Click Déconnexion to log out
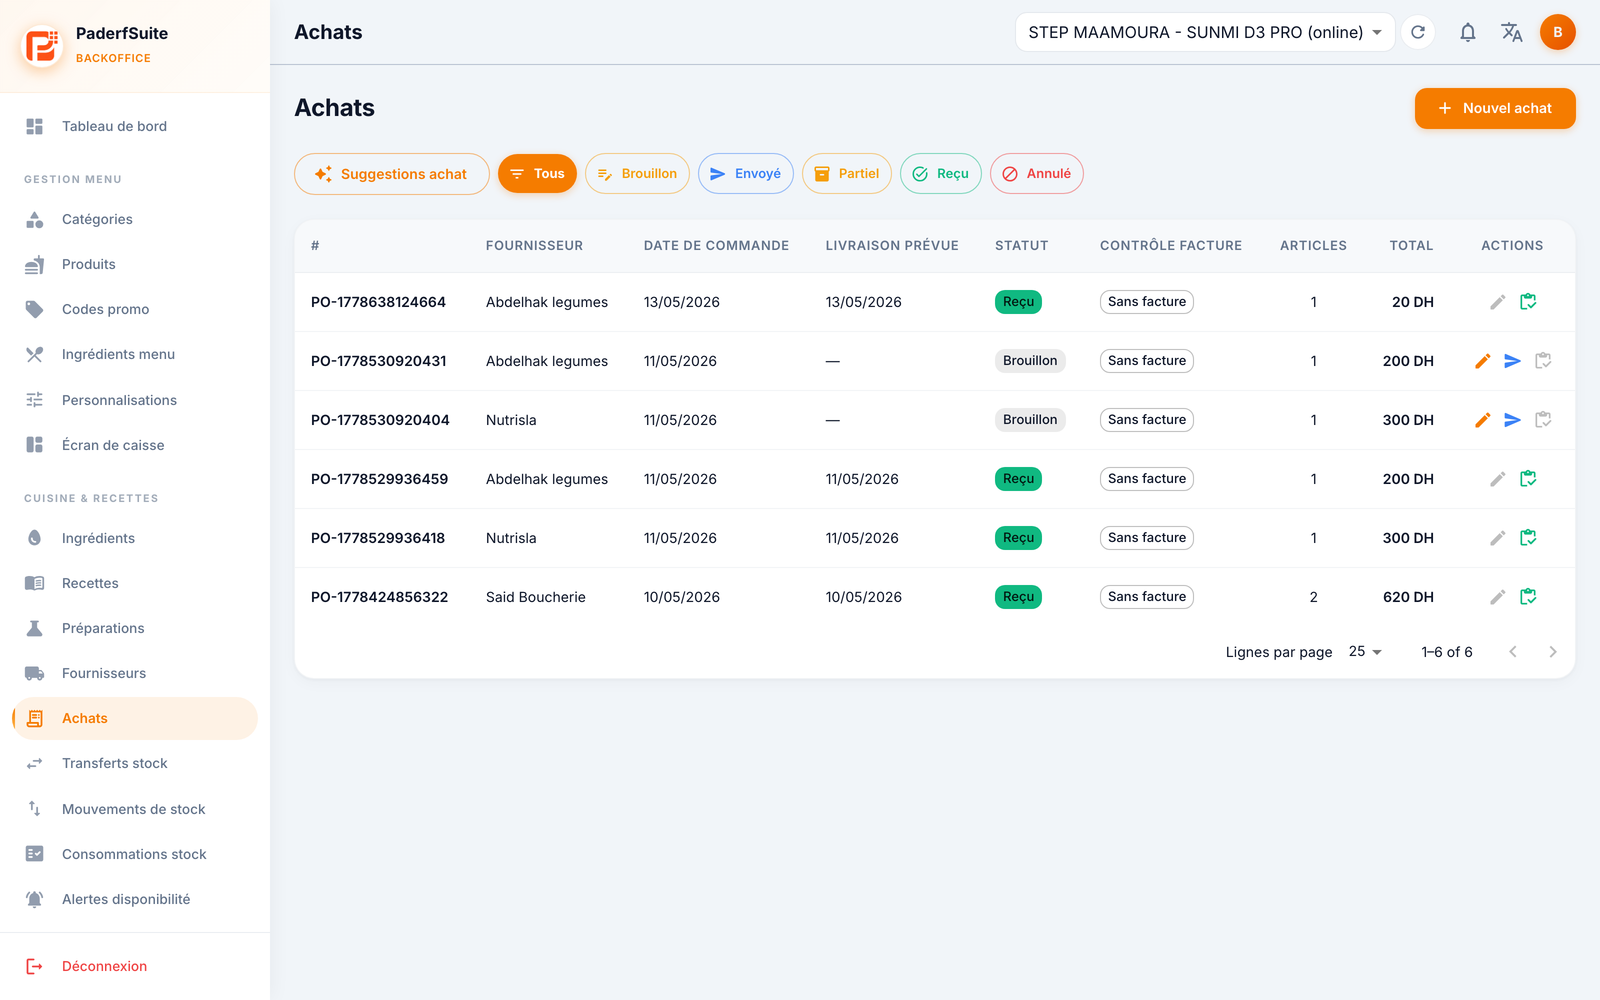Image resolution: width=1600 pixels, height=1000 pixels. click(x=135, y=966)
